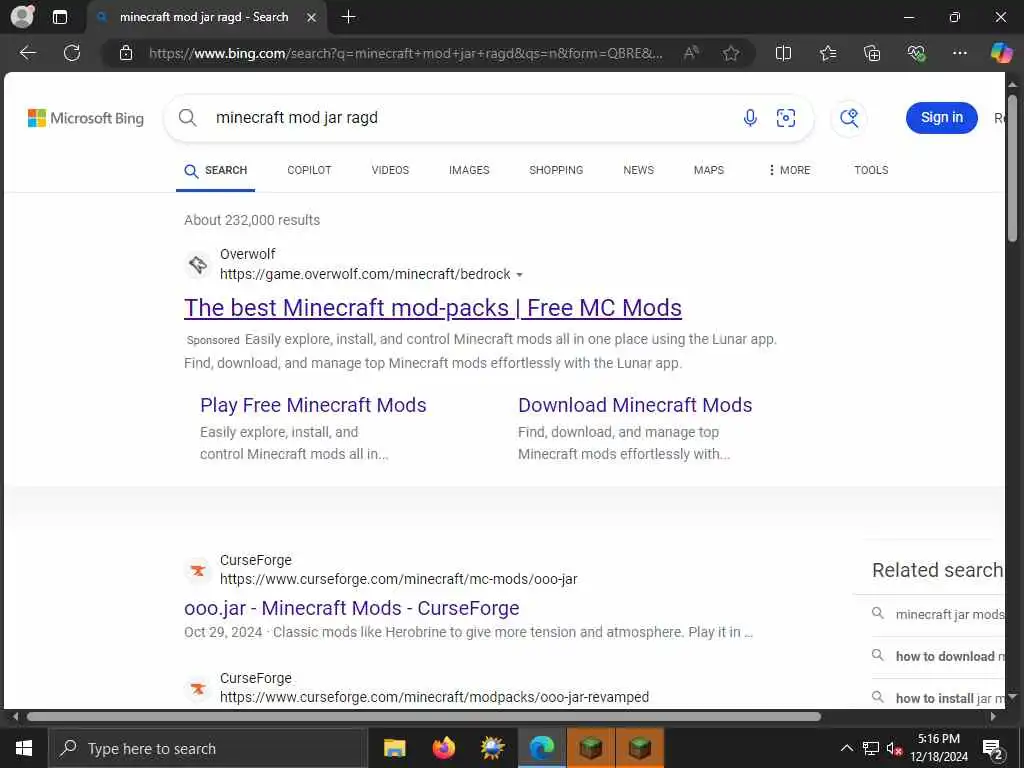Click the address bar URL
1024x768 pixels.
(x=405, y=54)
